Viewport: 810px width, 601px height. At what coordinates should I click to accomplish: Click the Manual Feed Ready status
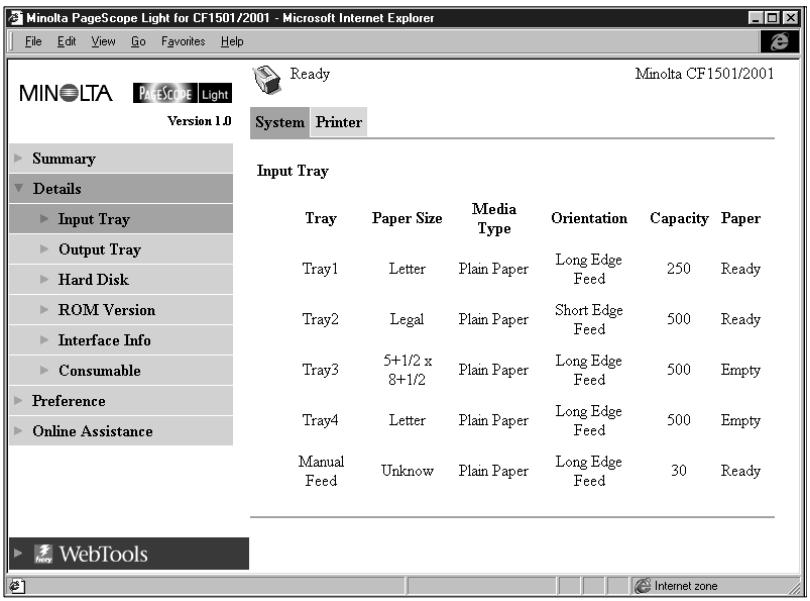(740, 471)
